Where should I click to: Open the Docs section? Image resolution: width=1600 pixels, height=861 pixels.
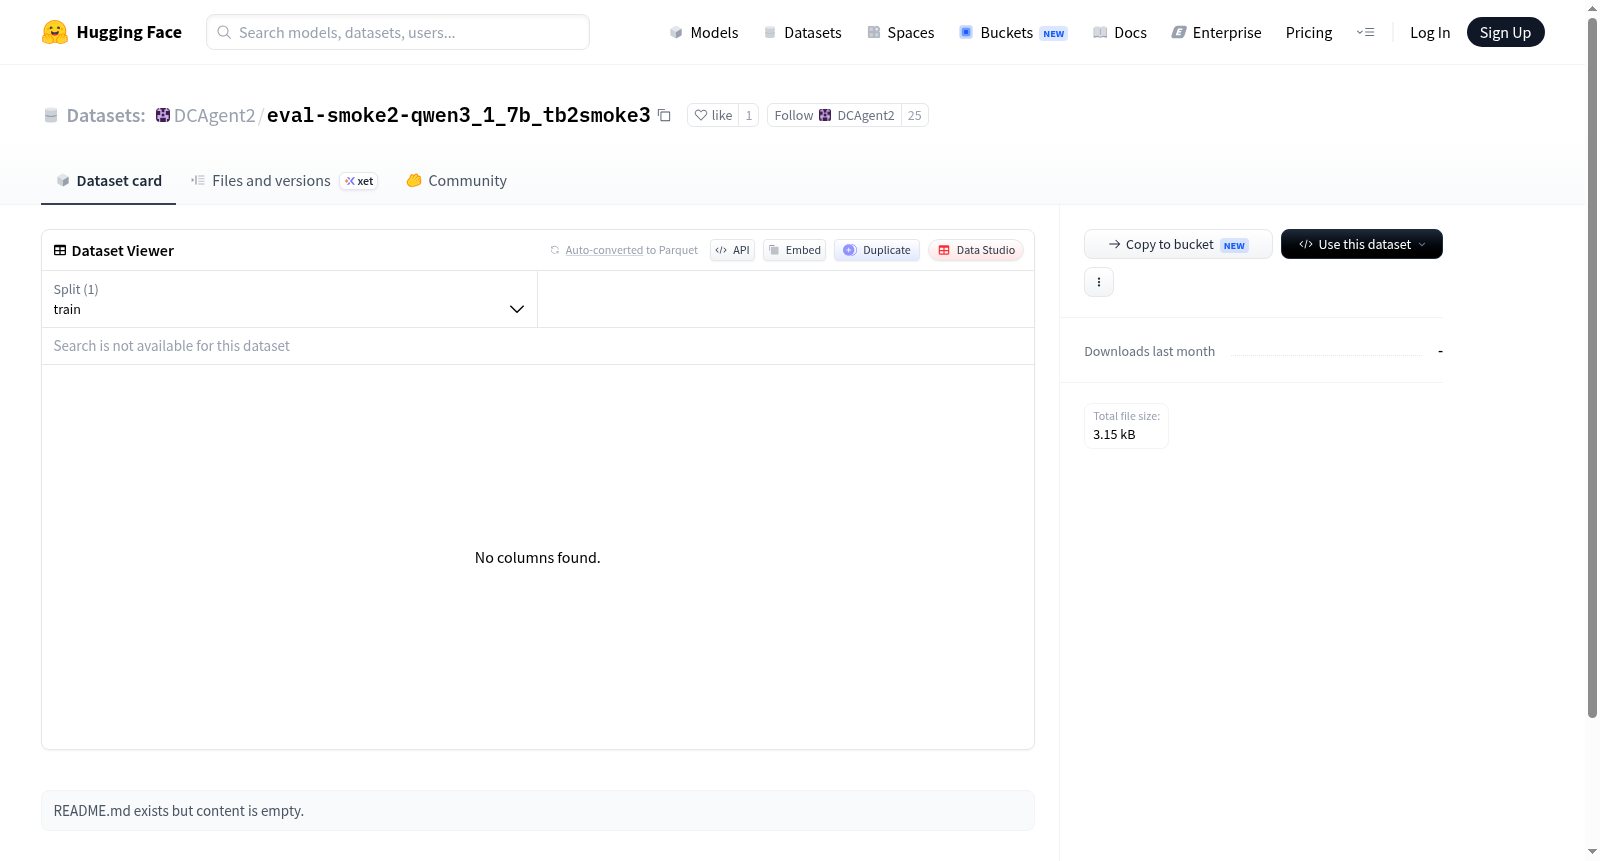pos(1119,32)
